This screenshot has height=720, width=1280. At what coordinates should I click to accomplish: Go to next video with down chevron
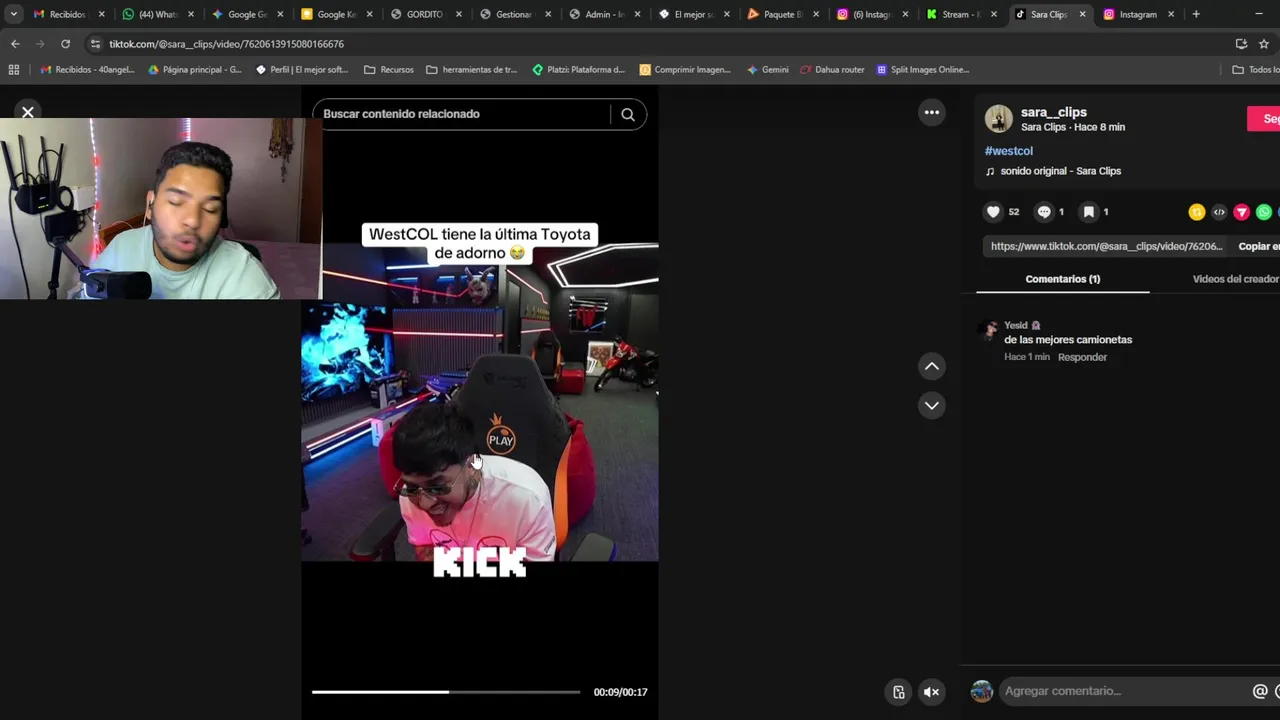932,405
